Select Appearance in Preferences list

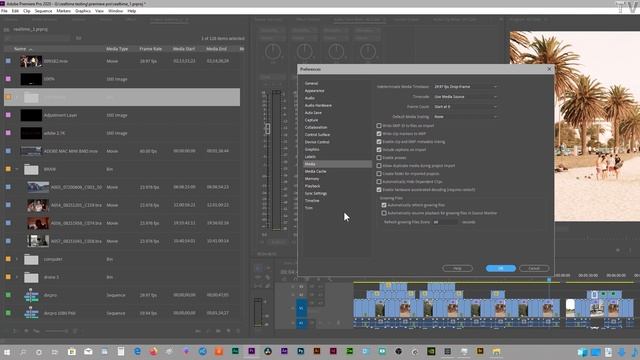point(314,91)
